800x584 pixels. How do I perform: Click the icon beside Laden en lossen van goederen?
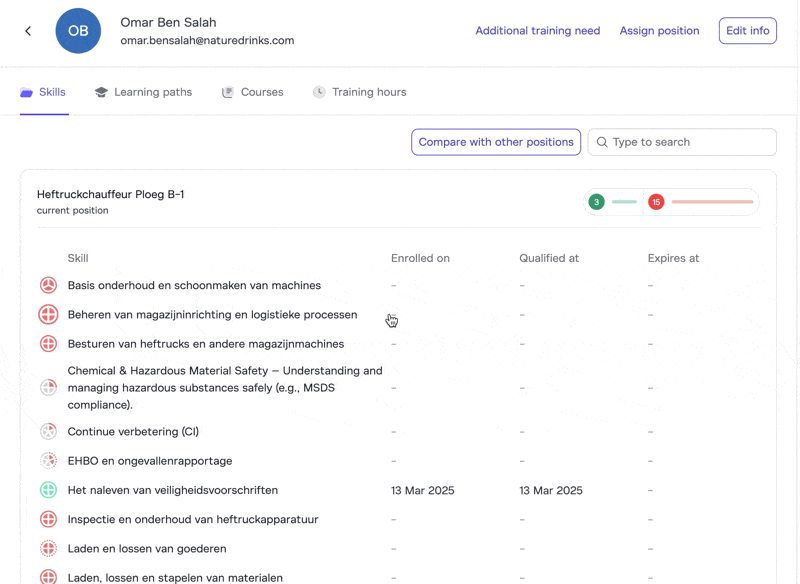(x=48, y=548)
